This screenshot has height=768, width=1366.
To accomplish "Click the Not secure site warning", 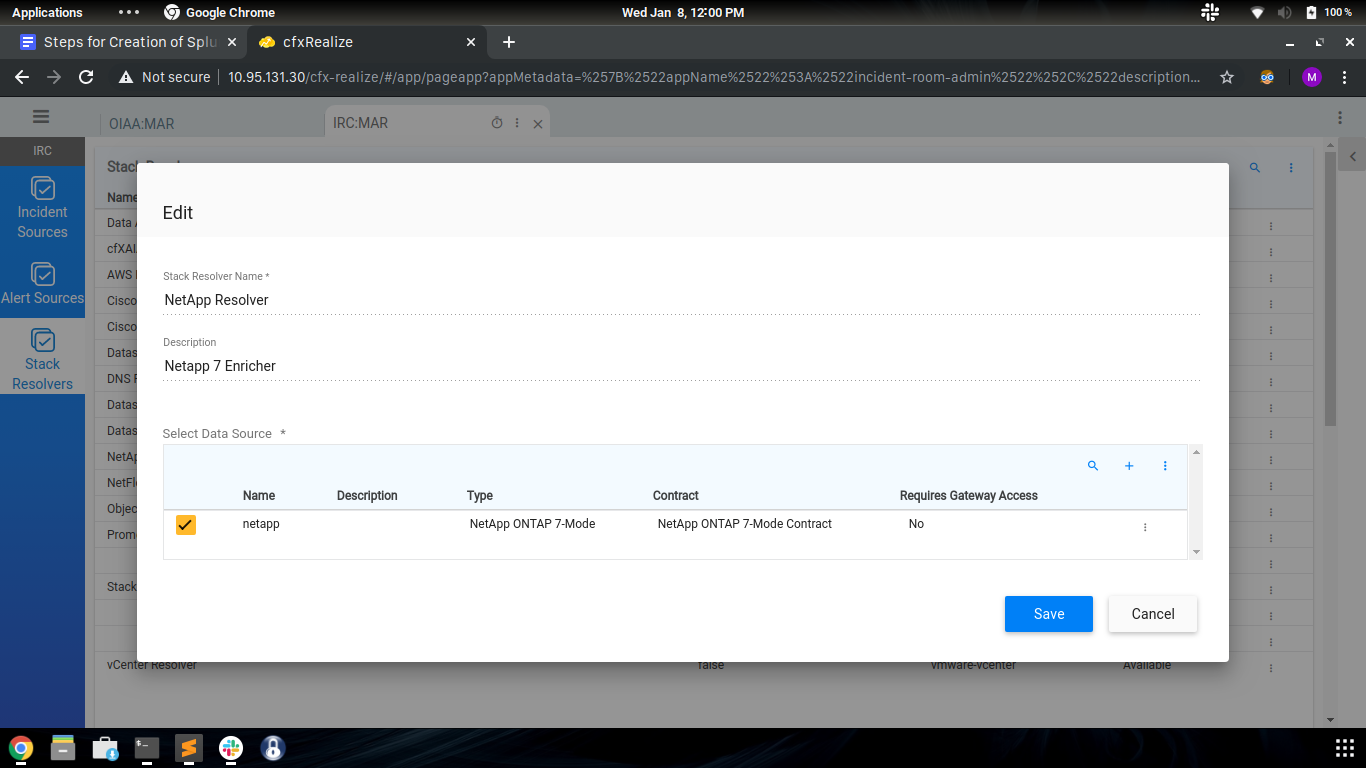I will point(165,77).
